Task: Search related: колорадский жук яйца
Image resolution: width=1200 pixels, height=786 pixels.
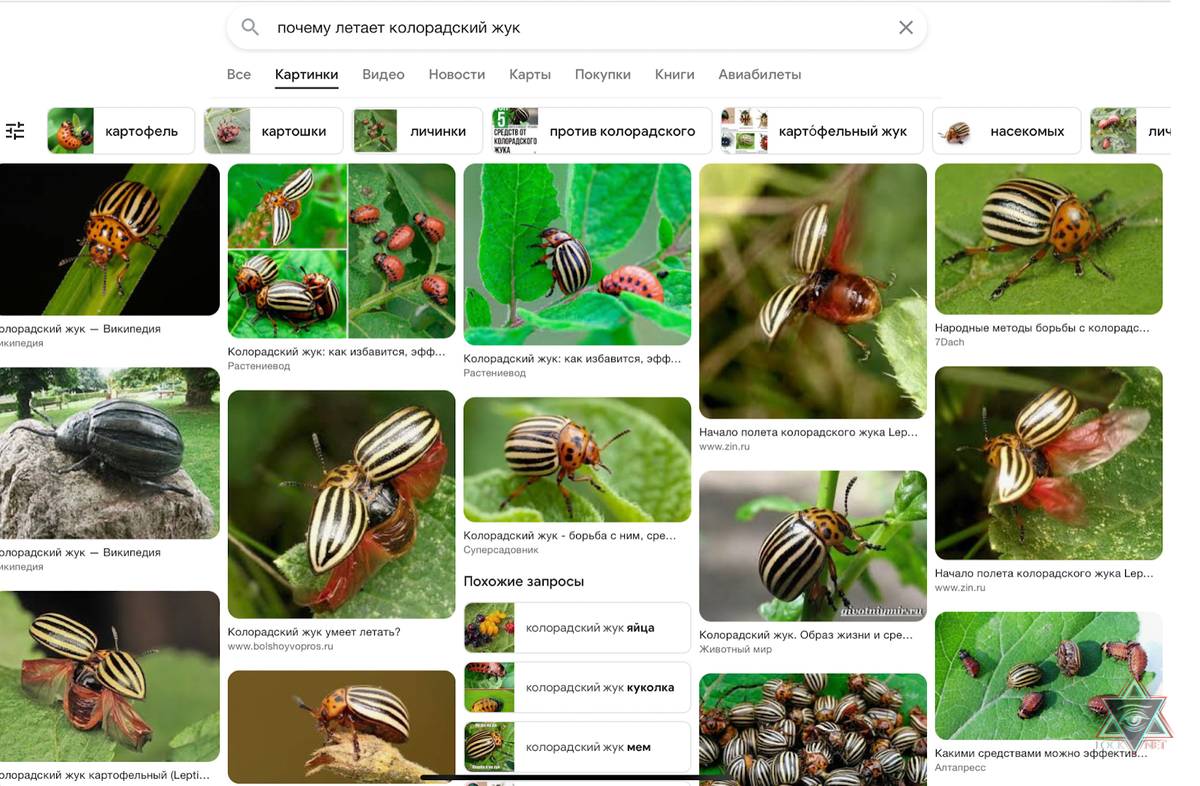Action: click(x=577, y=628)
